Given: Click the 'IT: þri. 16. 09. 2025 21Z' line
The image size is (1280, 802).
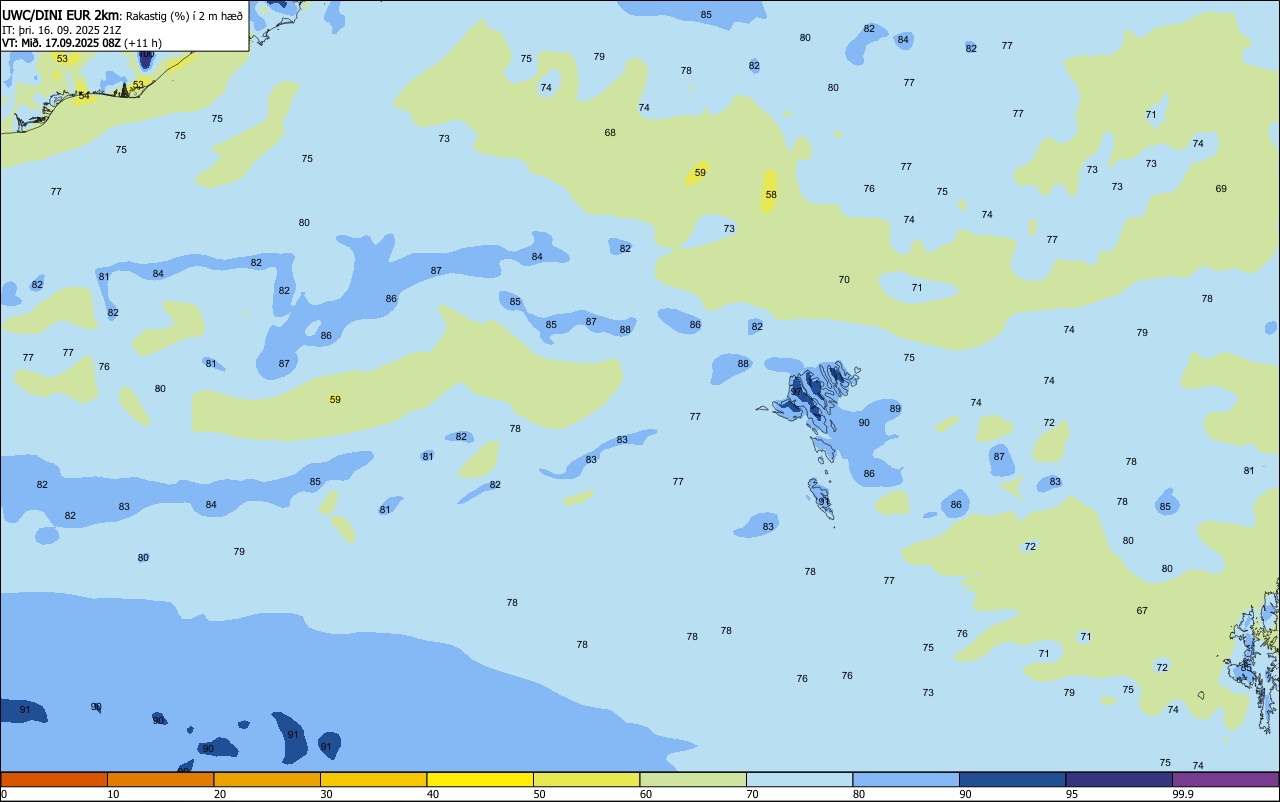Looking at the screenshot, I should pyautogui.click(x=60, y=30).
